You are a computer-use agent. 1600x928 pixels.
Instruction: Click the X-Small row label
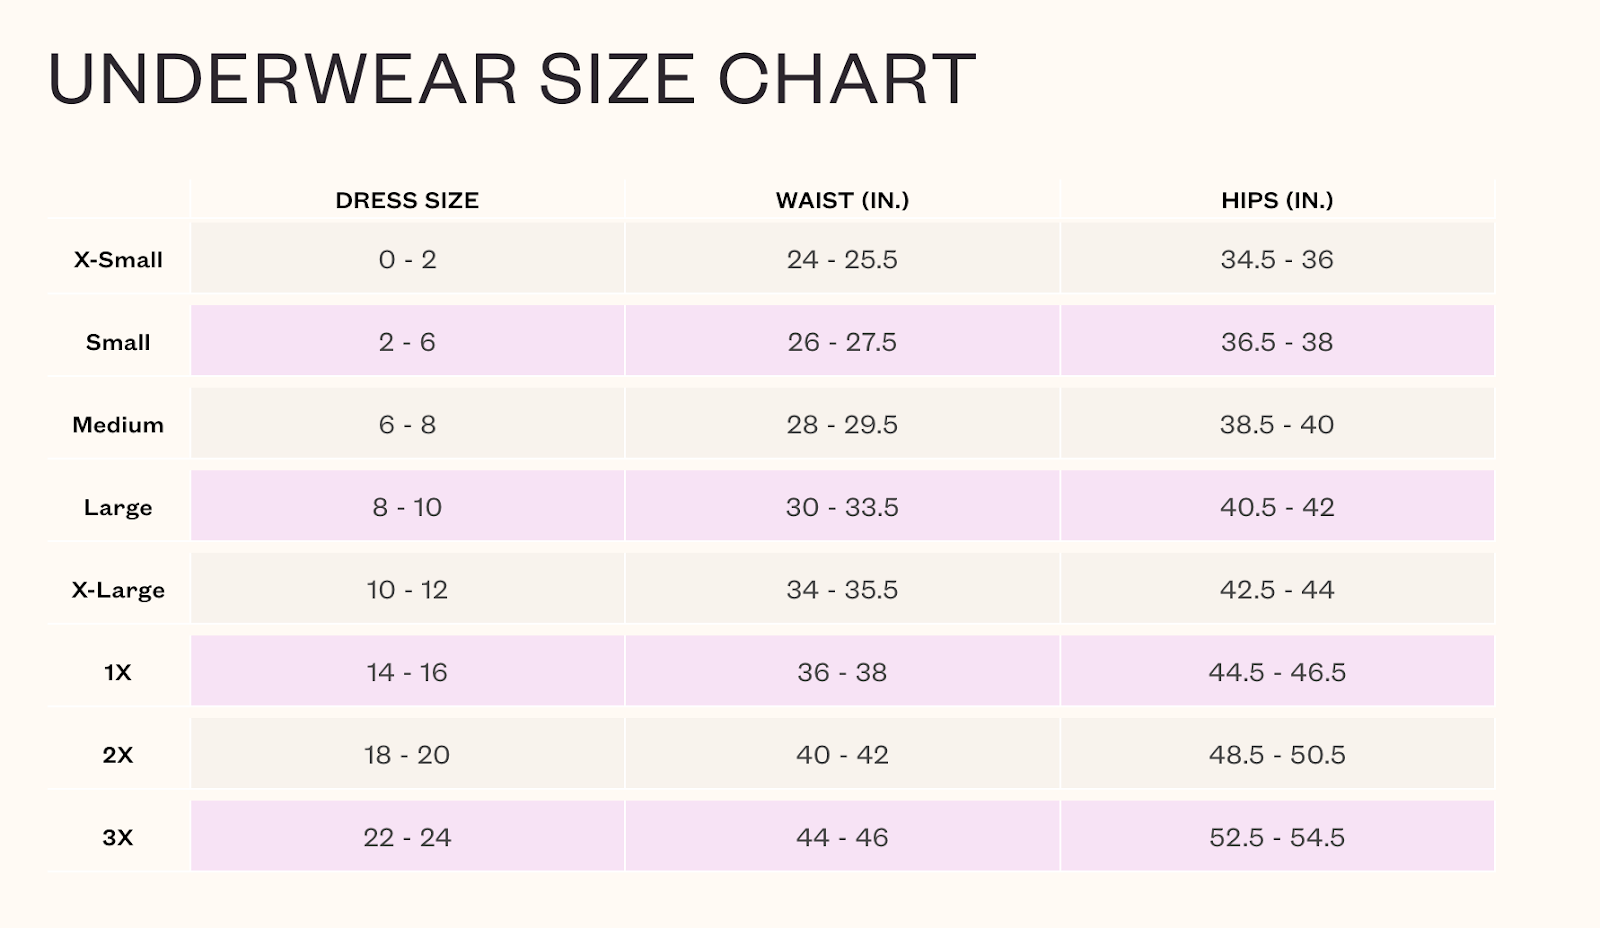coord(118,260)
